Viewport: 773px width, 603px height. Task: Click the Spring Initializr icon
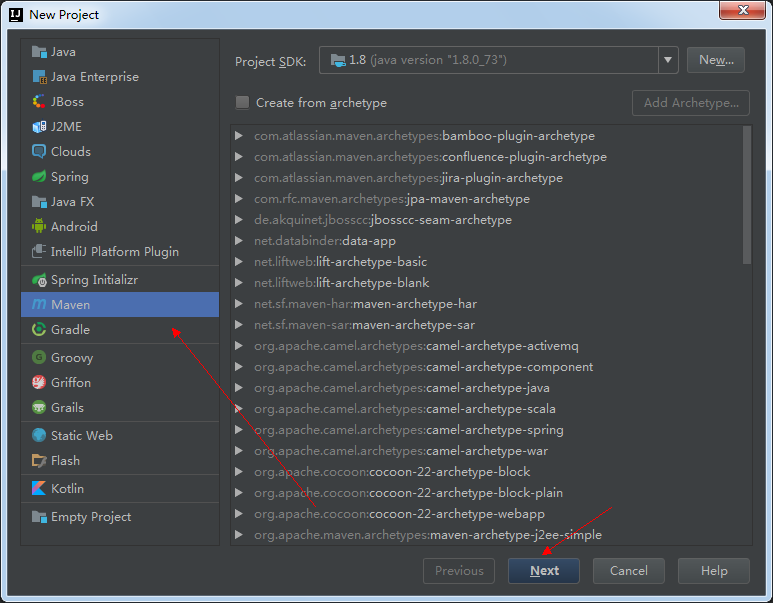click(39, 280)
